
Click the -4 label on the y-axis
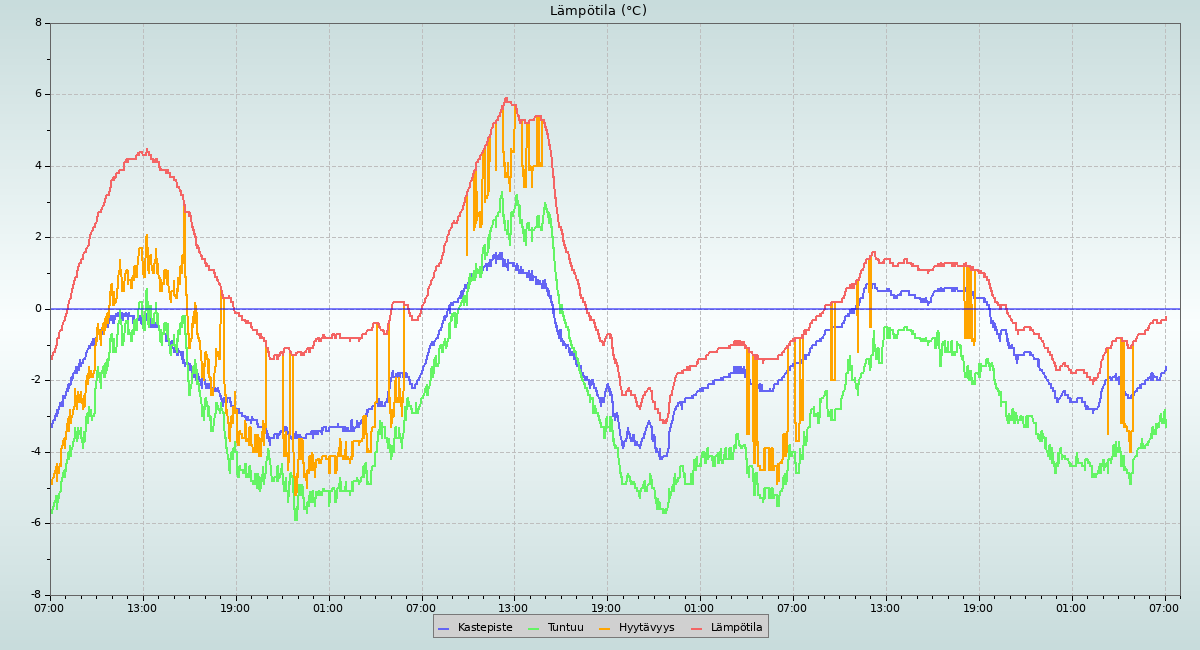coord(36,452)
